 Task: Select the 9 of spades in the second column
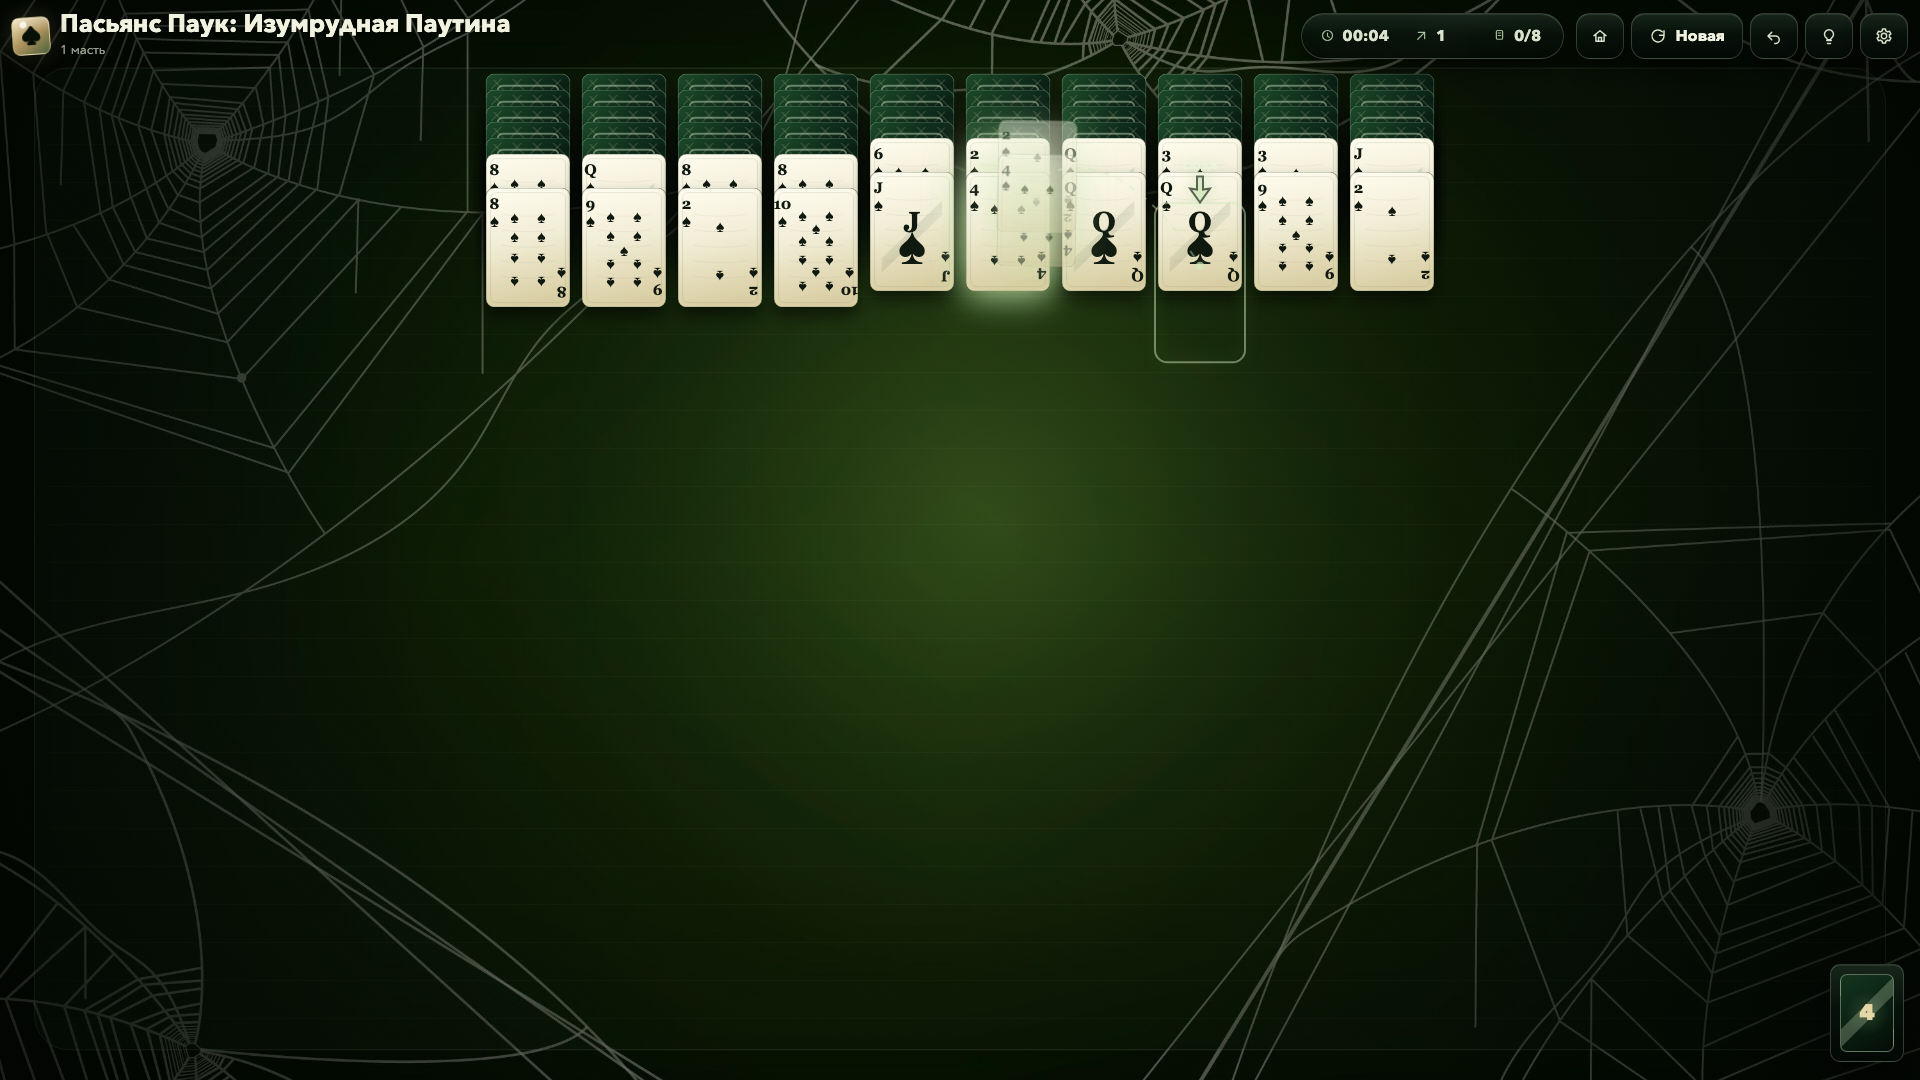(x=624, y=247)
